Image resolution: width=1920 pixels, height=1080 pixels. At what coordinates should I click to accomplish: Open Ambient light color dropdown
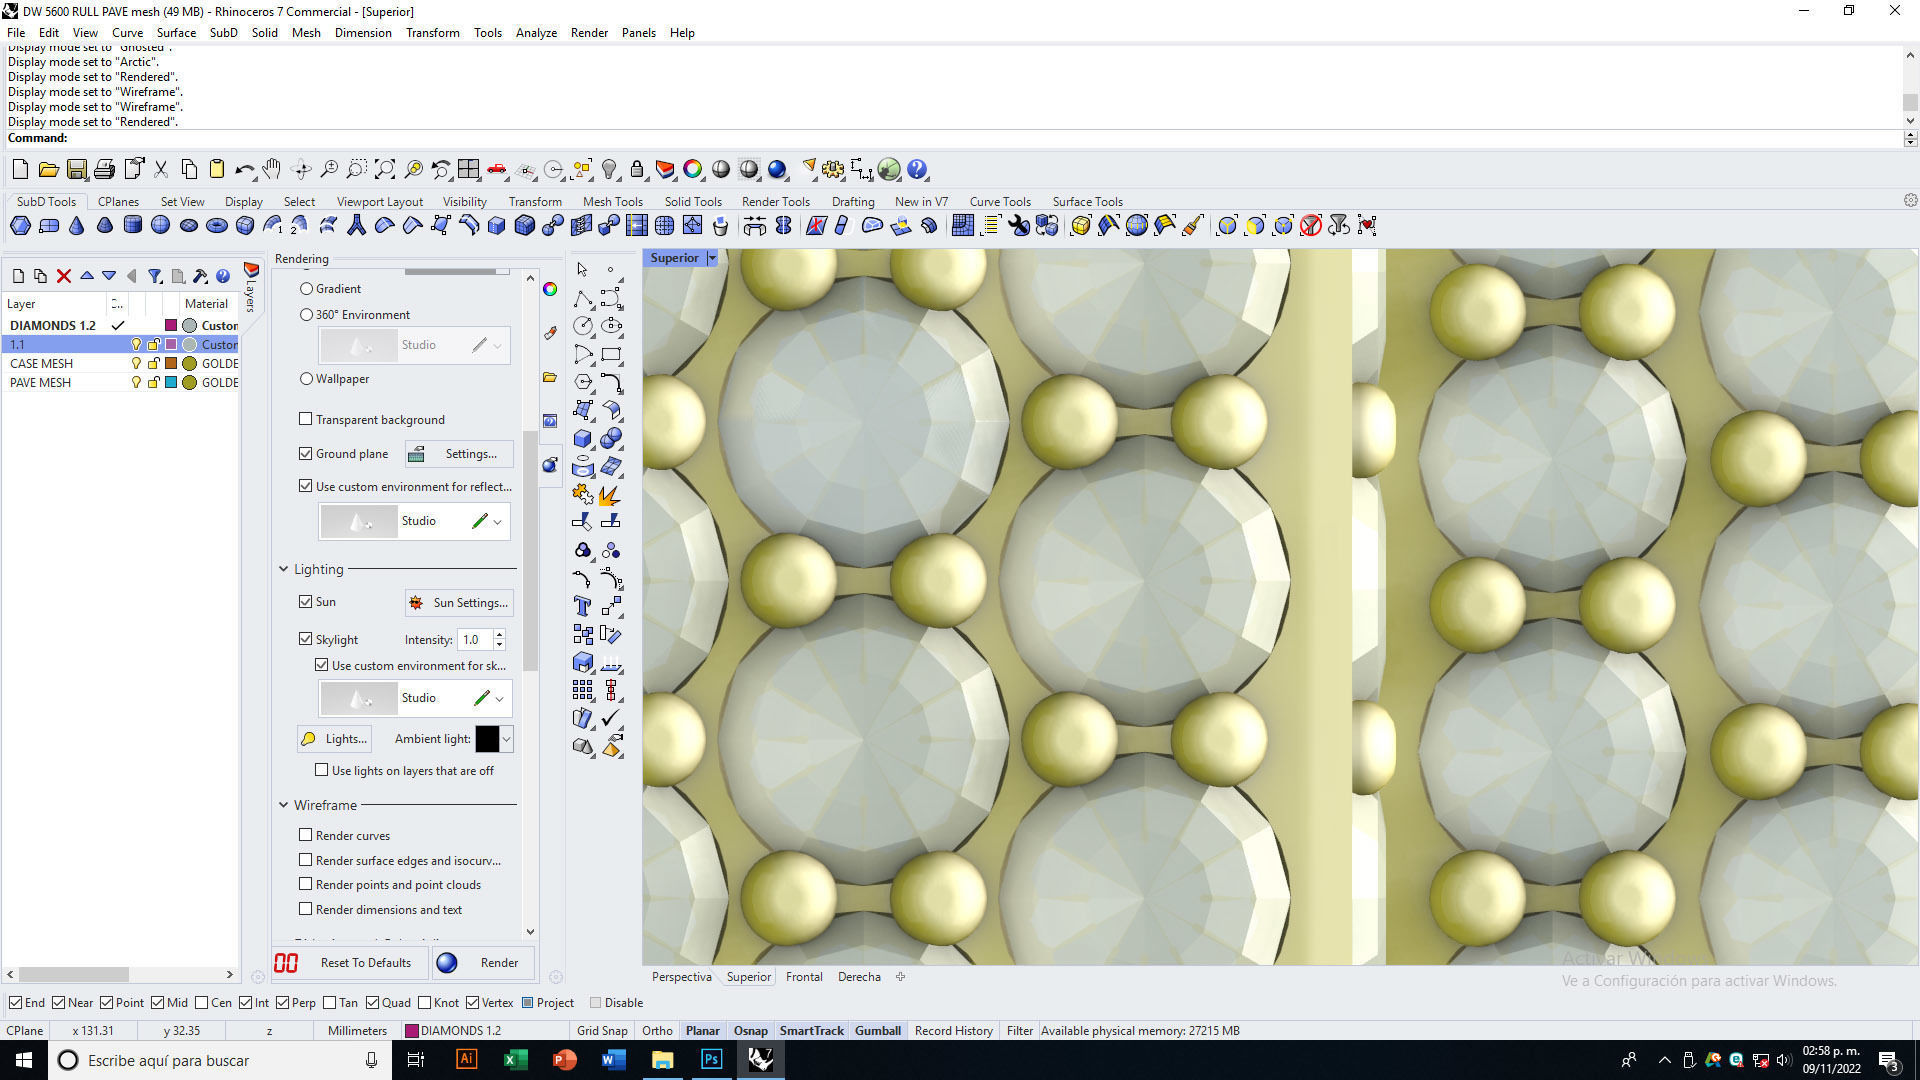(506, 739)
